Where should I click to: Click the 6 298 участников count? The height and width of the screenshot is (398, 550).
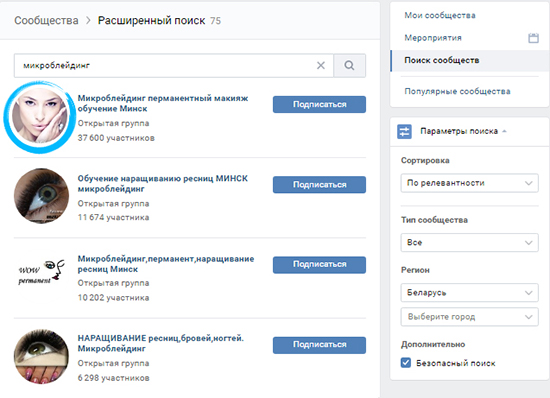pos(113,378)
